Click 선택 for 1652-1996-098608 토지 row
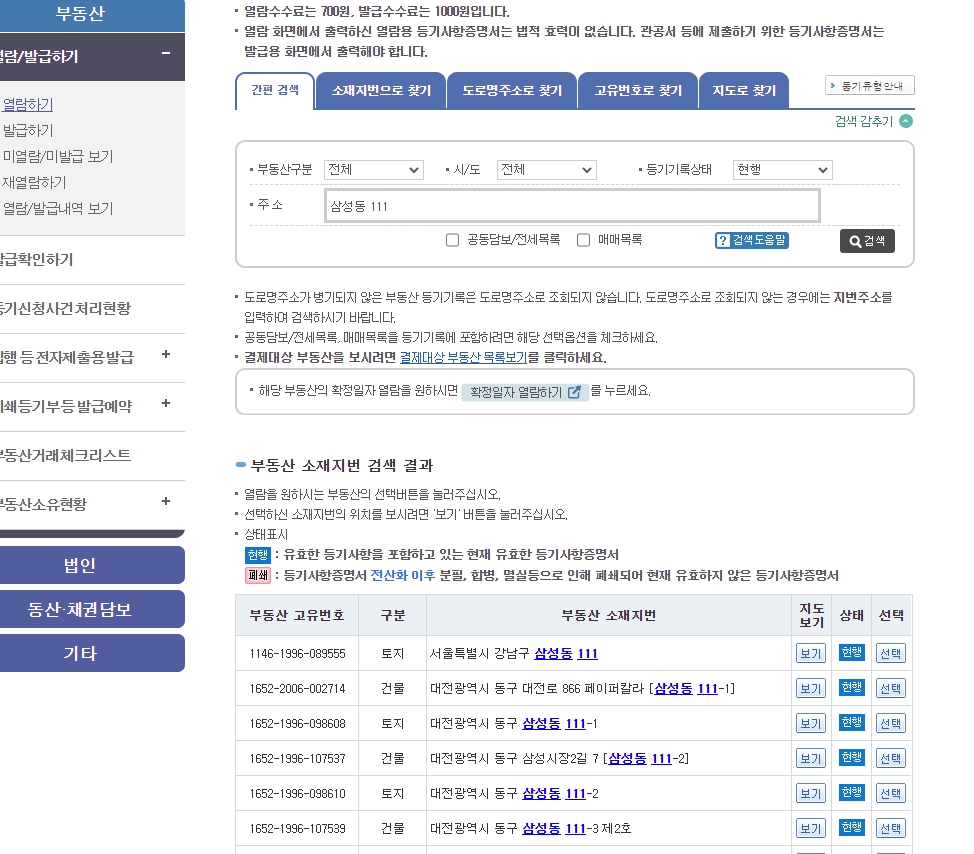 click(891, 724)
